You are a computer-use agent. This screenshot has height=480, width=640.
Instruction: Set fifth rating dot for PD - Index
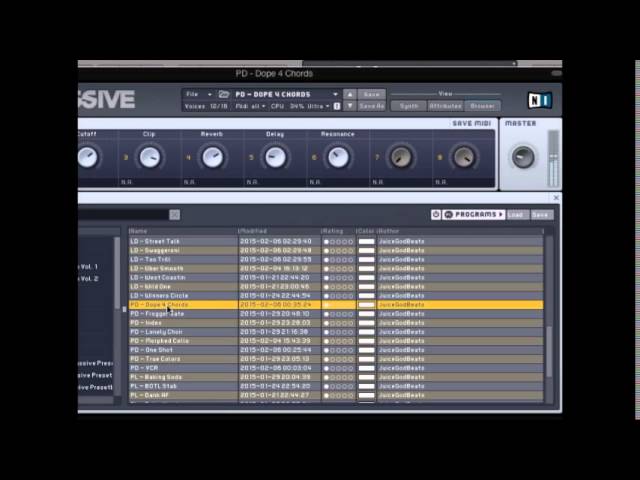click(x=351, y=323)
